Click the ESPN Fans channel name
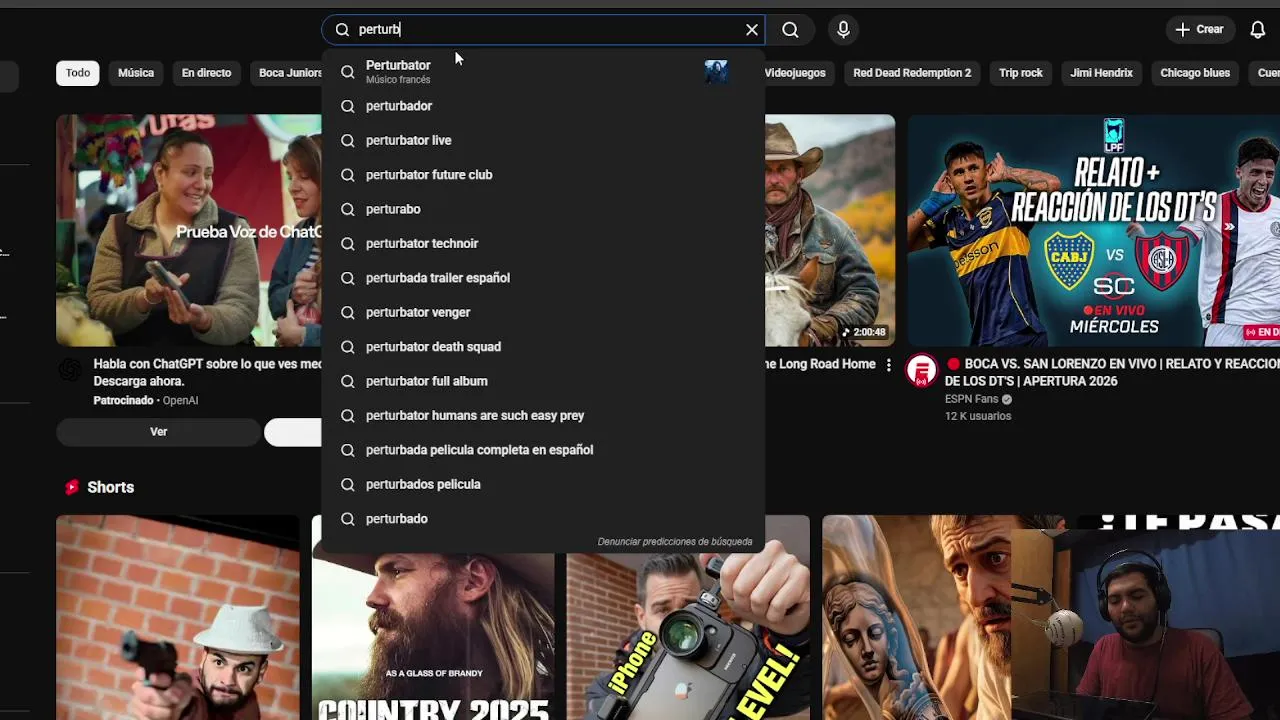This screenshot has width=1280, height=720. [x=972, y=399]
